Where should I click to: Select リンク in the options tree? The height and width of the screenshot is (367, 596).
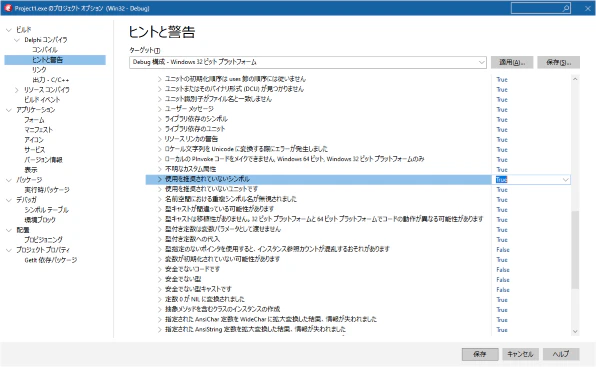coord(40,70)
